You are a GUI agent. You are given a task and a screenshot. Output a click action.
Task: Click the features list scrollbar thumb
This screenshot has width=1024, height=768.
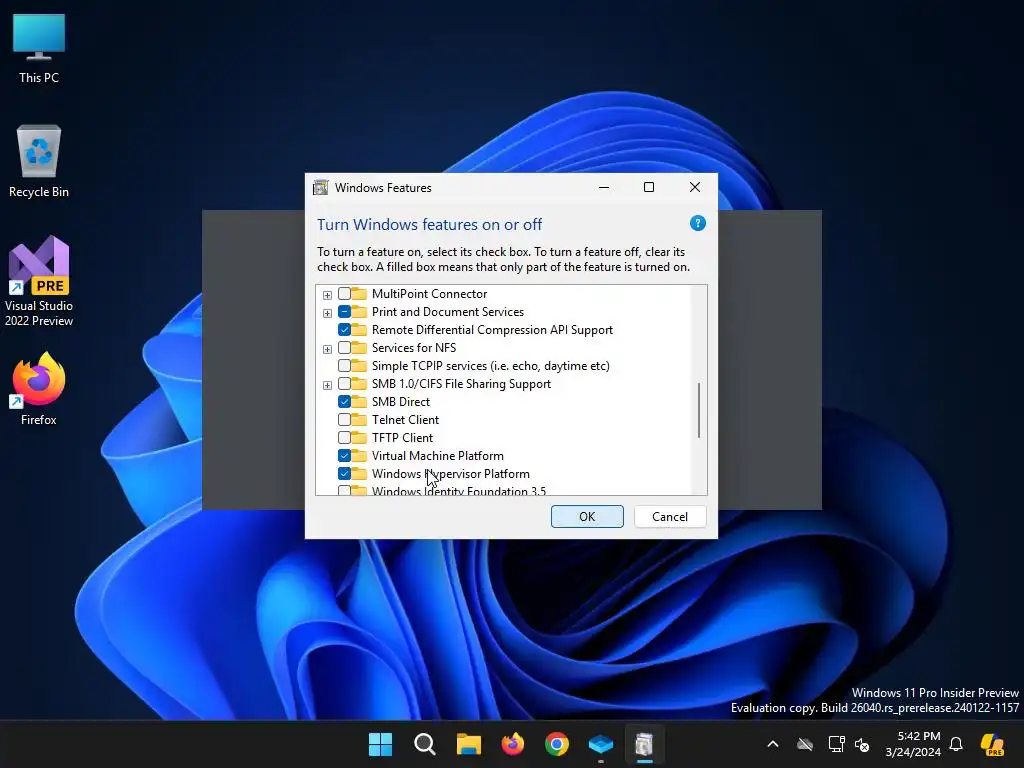pos(699,410)
